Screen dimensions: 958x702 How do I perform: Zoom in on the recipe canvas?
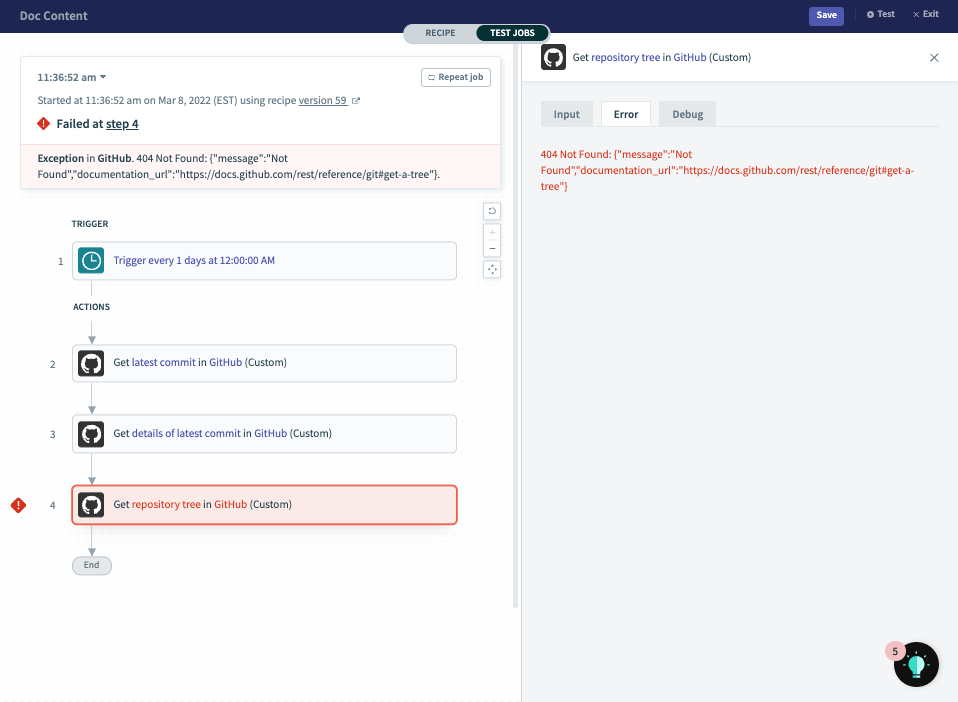coord(491,231)
